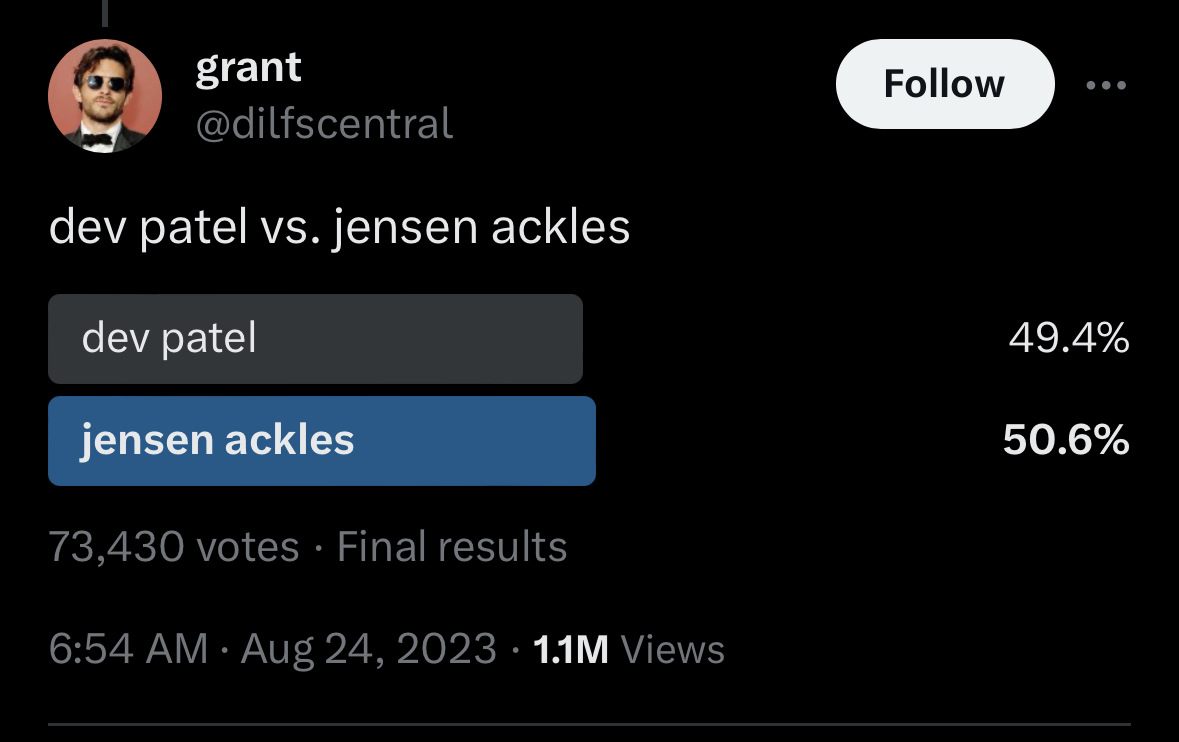Click the "jensen ackles" label inside the blue bar
This screenshot has width=1179, height=742.
(x=218, y=440)
